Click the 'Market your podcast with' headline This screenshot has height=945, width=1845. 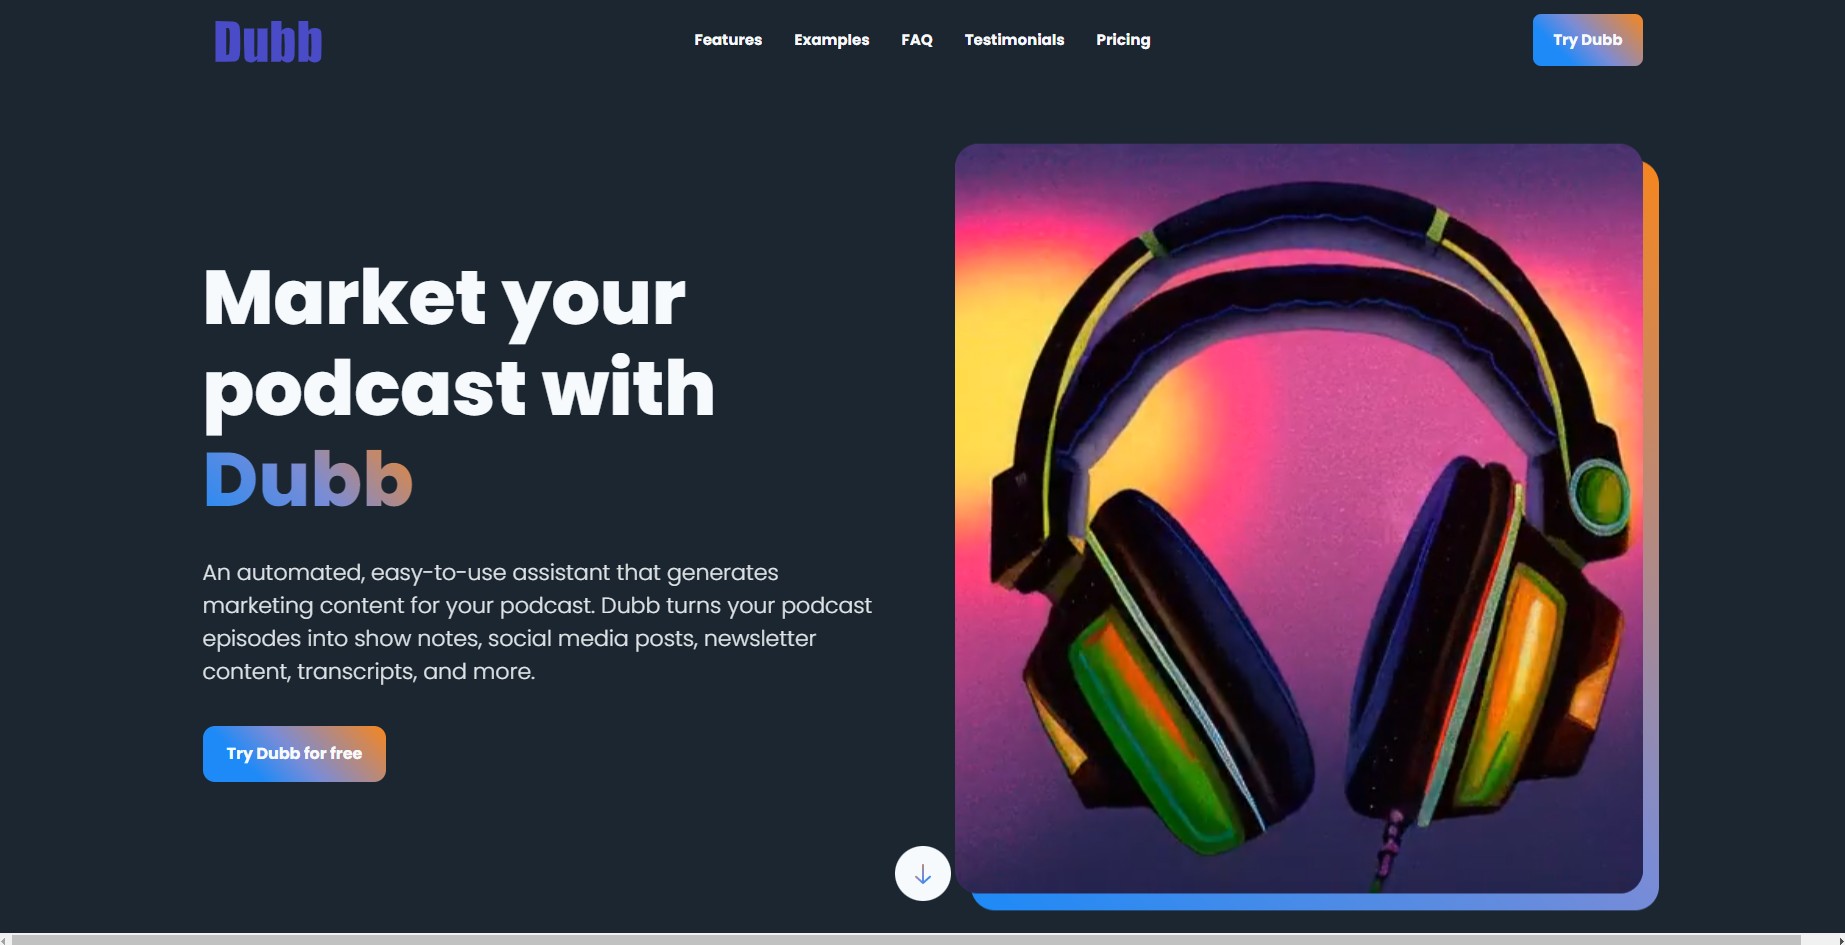coord(459,343)
